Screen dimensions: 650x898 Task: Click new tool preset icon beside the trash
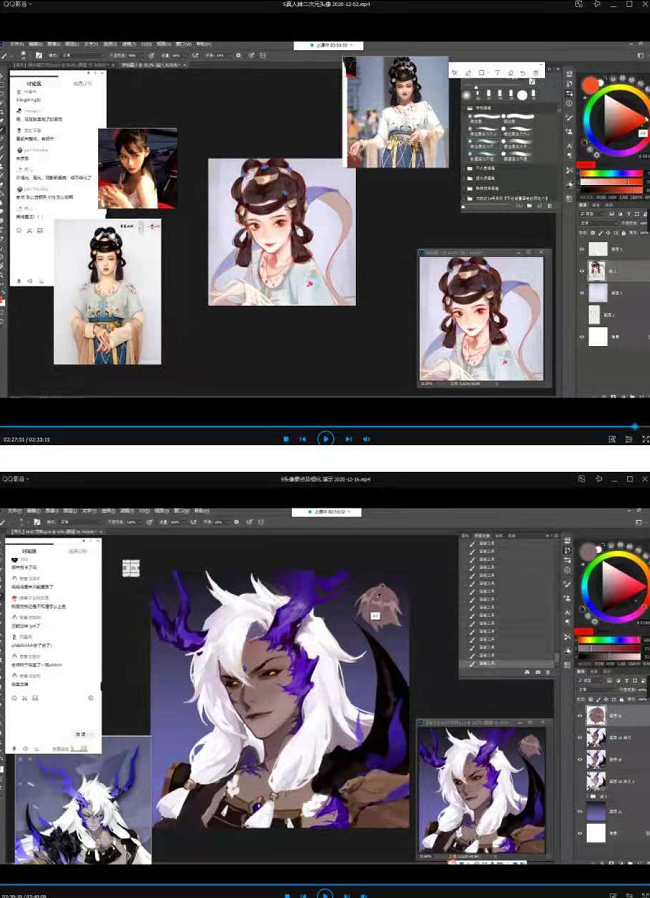click(538, 672)
